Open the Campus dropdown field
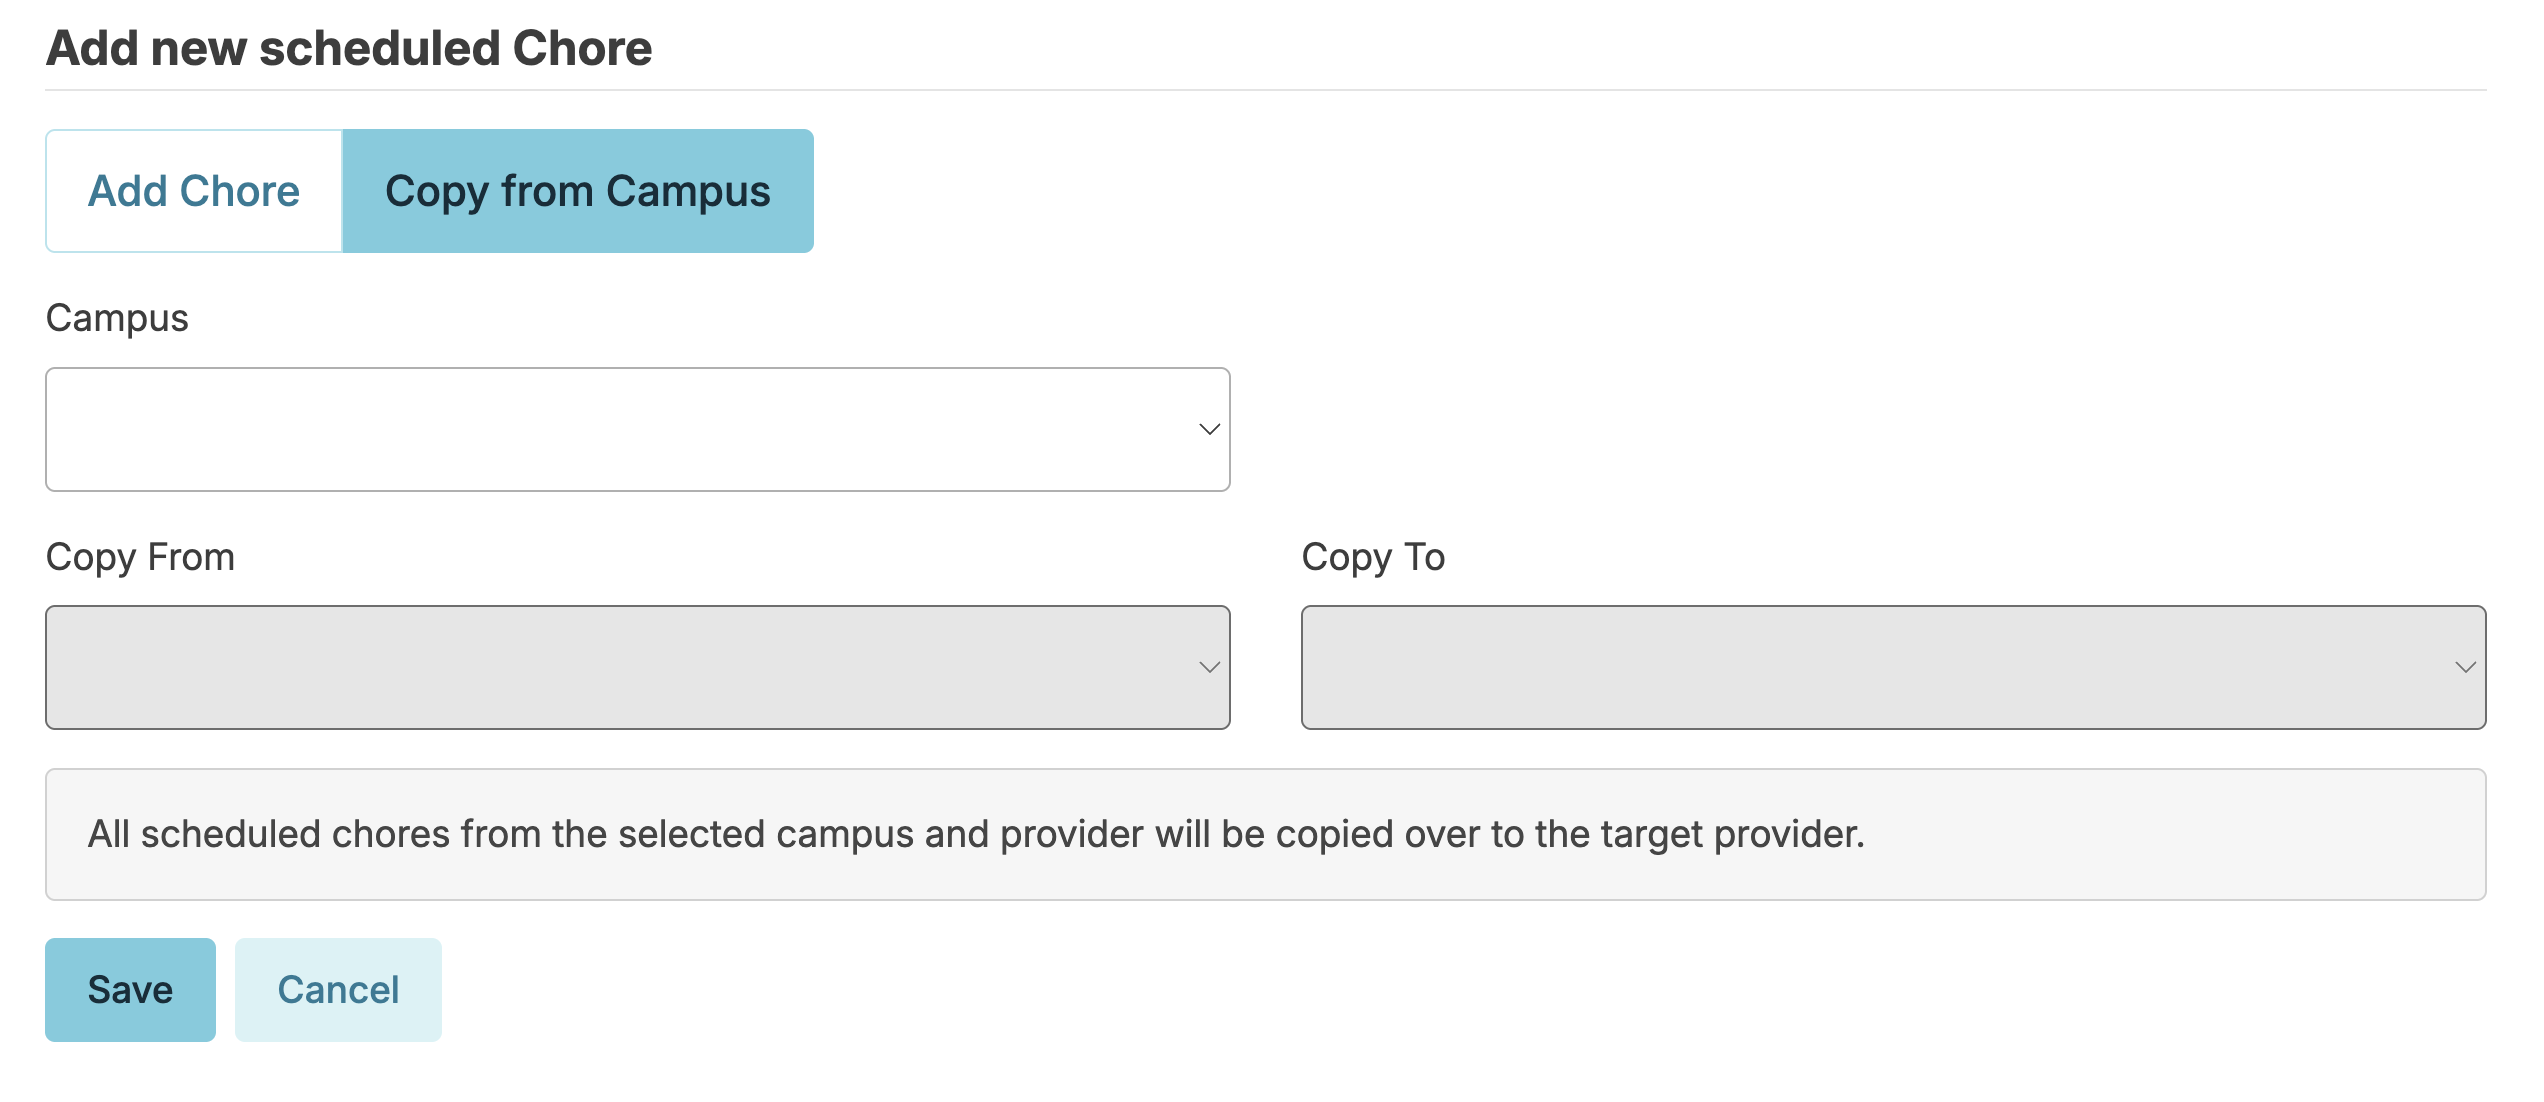 620,429
